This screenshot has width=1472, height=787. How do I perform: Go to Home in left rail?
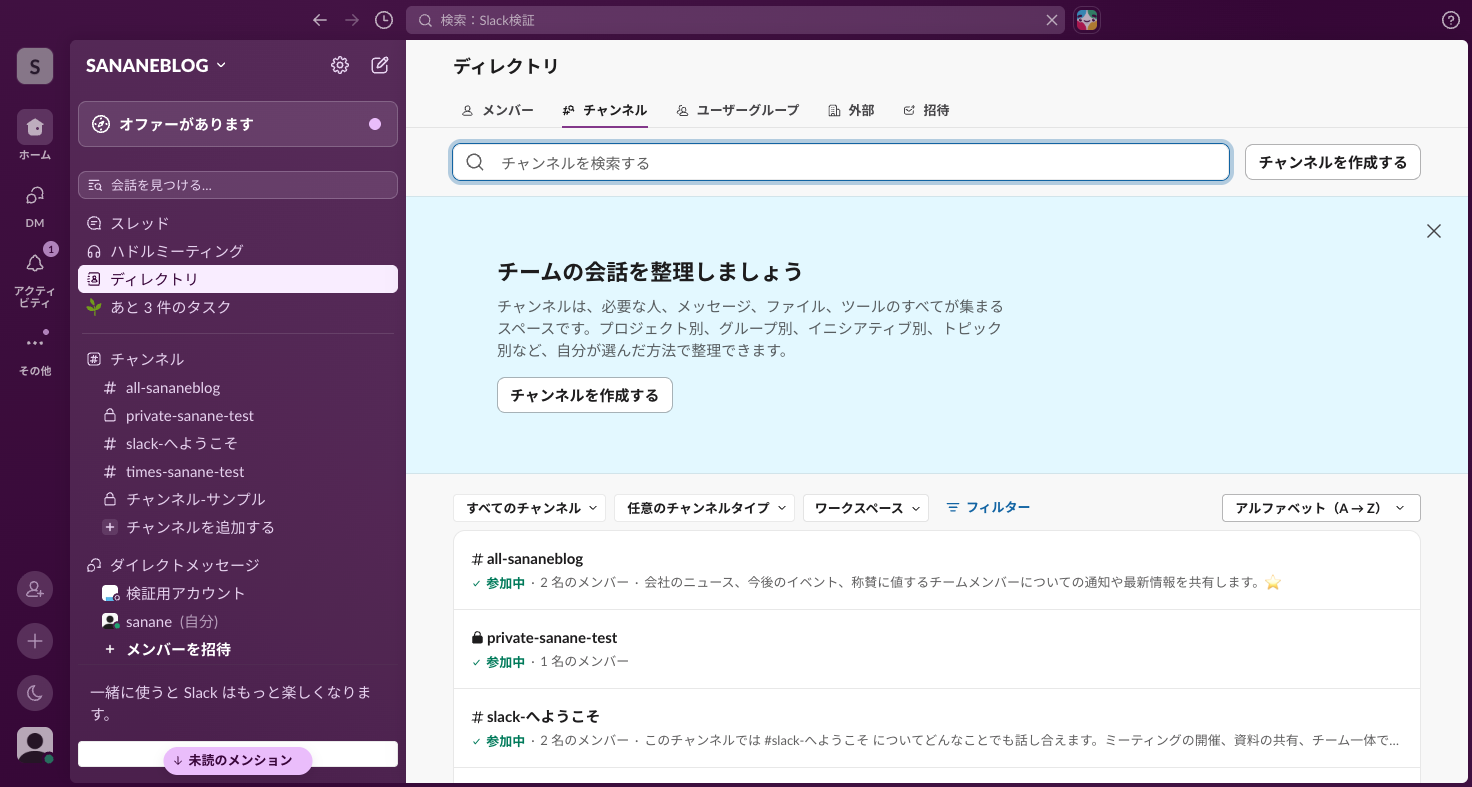(35, 136)
